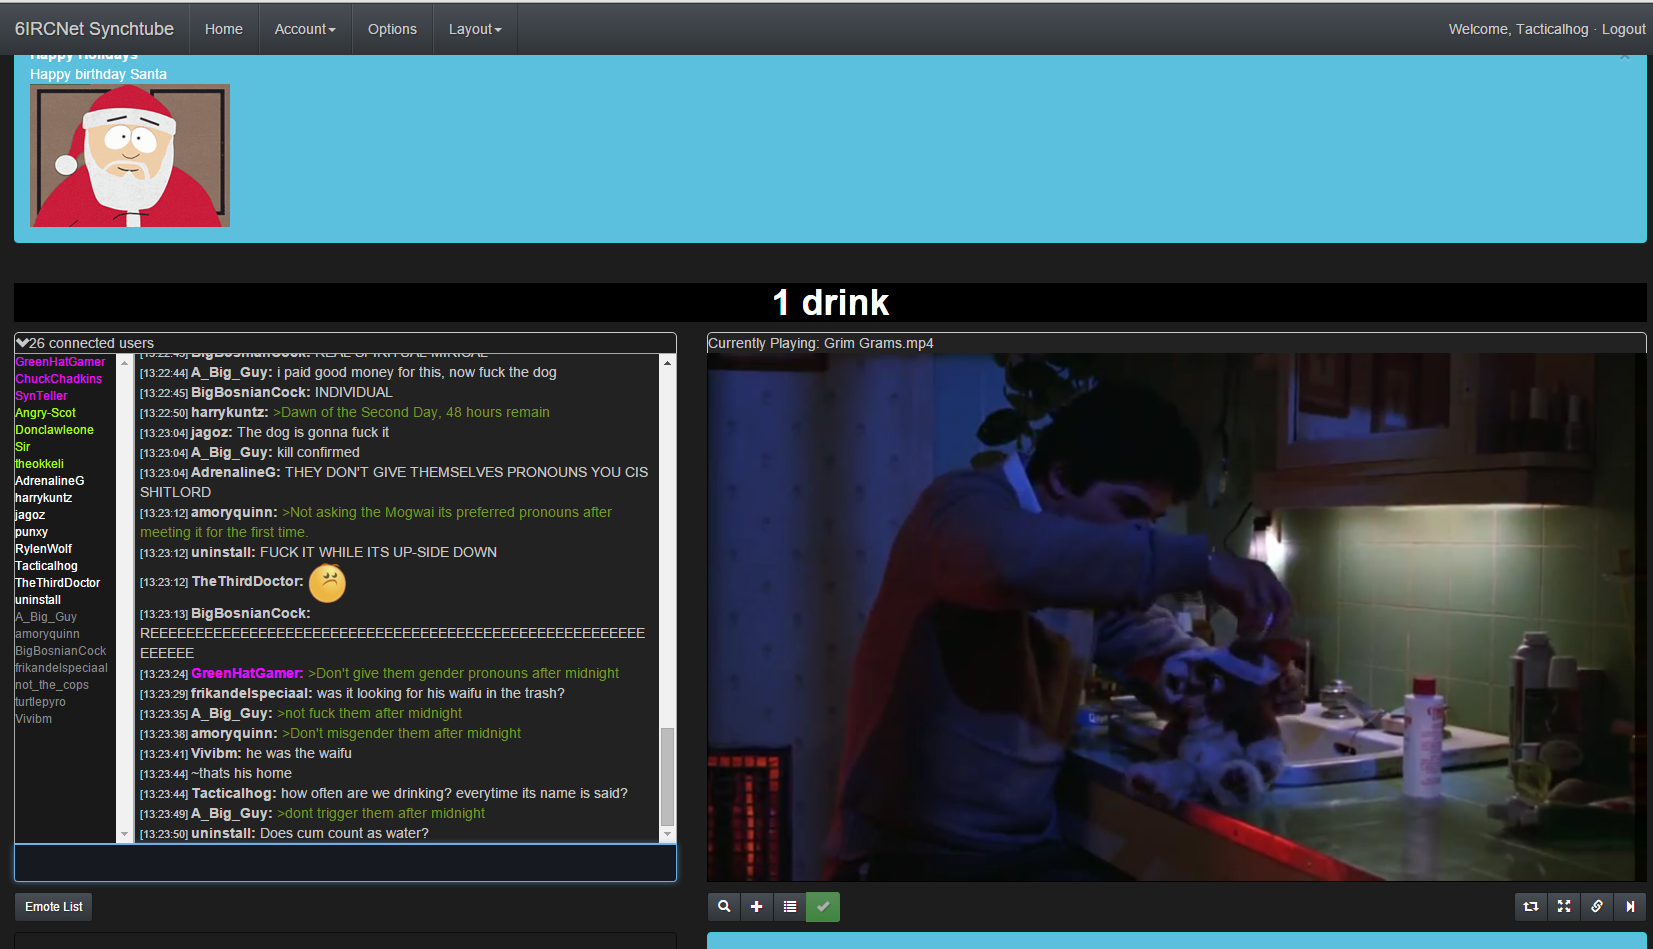The width and height of the screenshot is (1653, 949).
Task: Click the chain link icon button
Action: 1597,907
